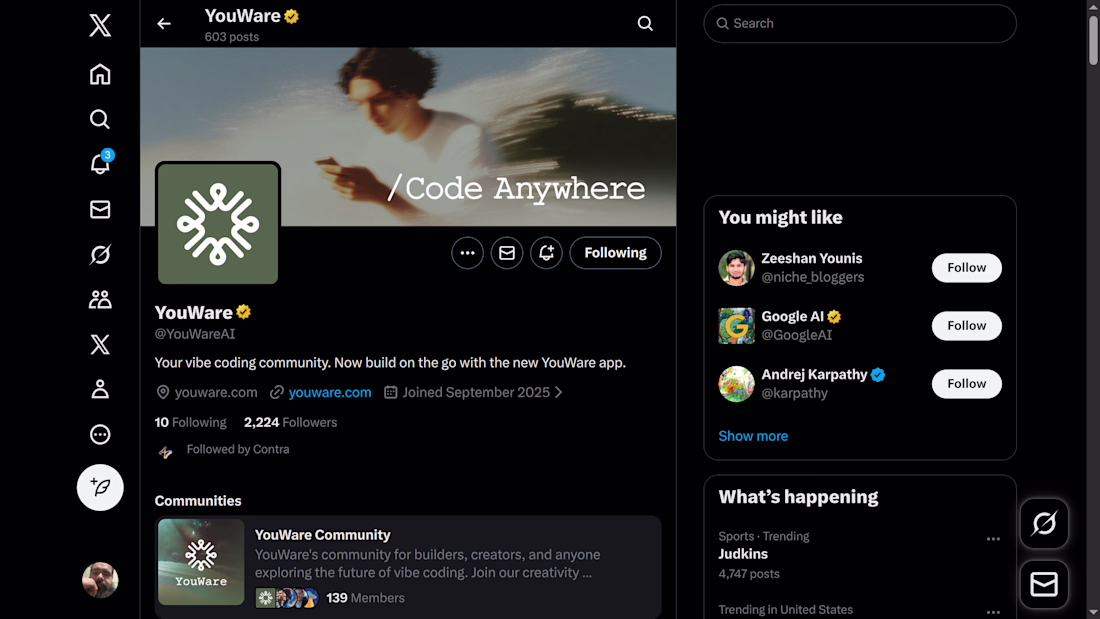Open YouWare profile picture
1100x619 pixels.
point(217,223)
